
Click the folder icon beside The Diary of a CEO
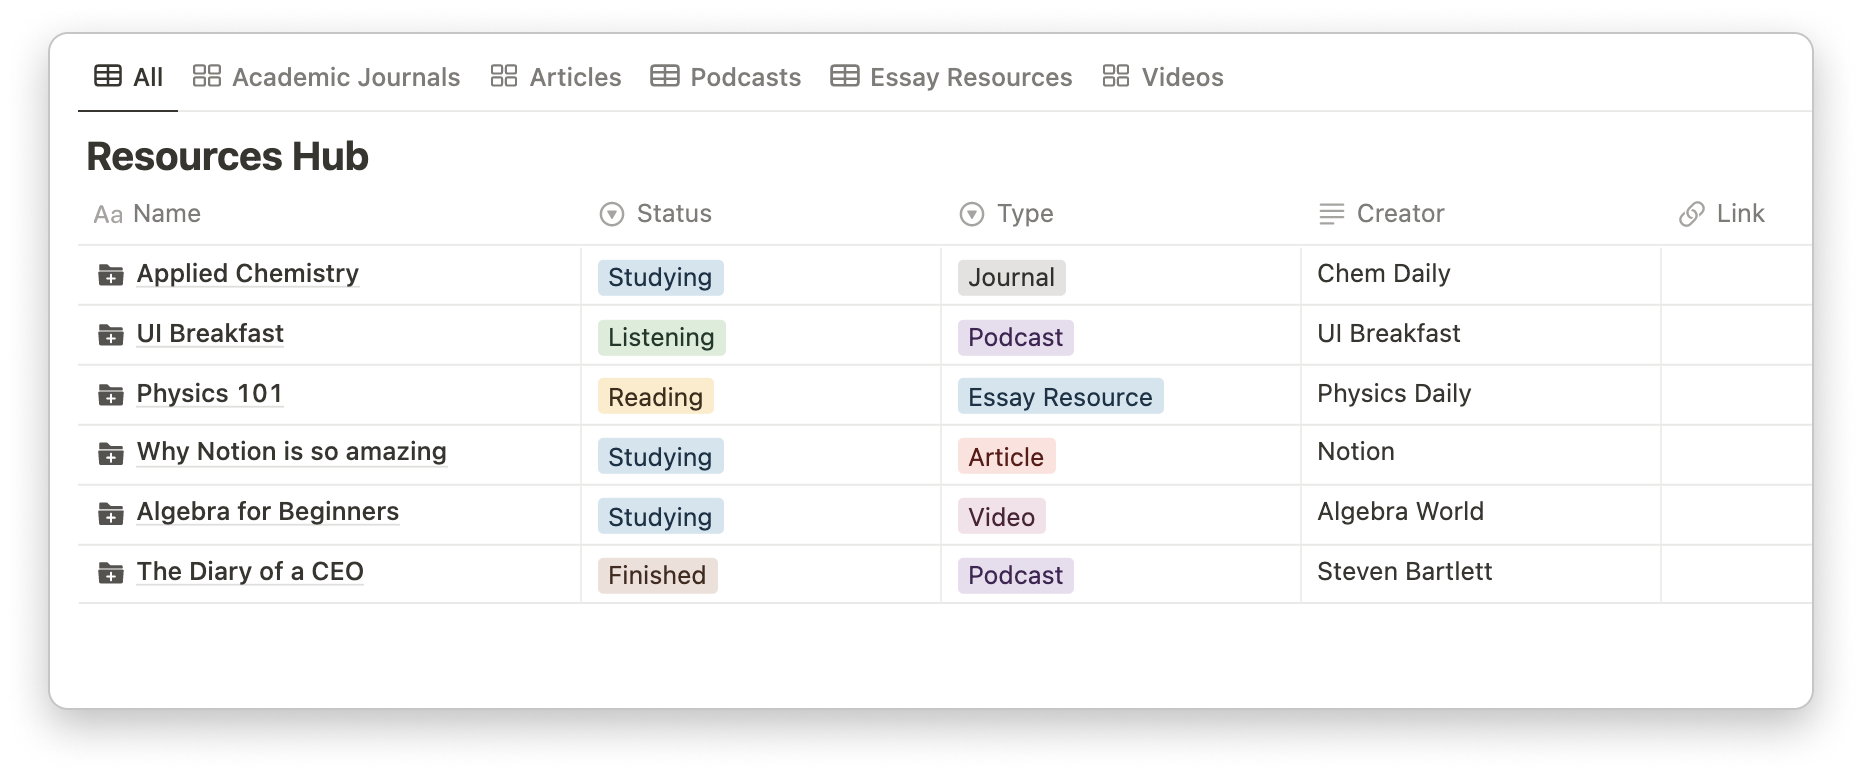click(x=110, y=573)
